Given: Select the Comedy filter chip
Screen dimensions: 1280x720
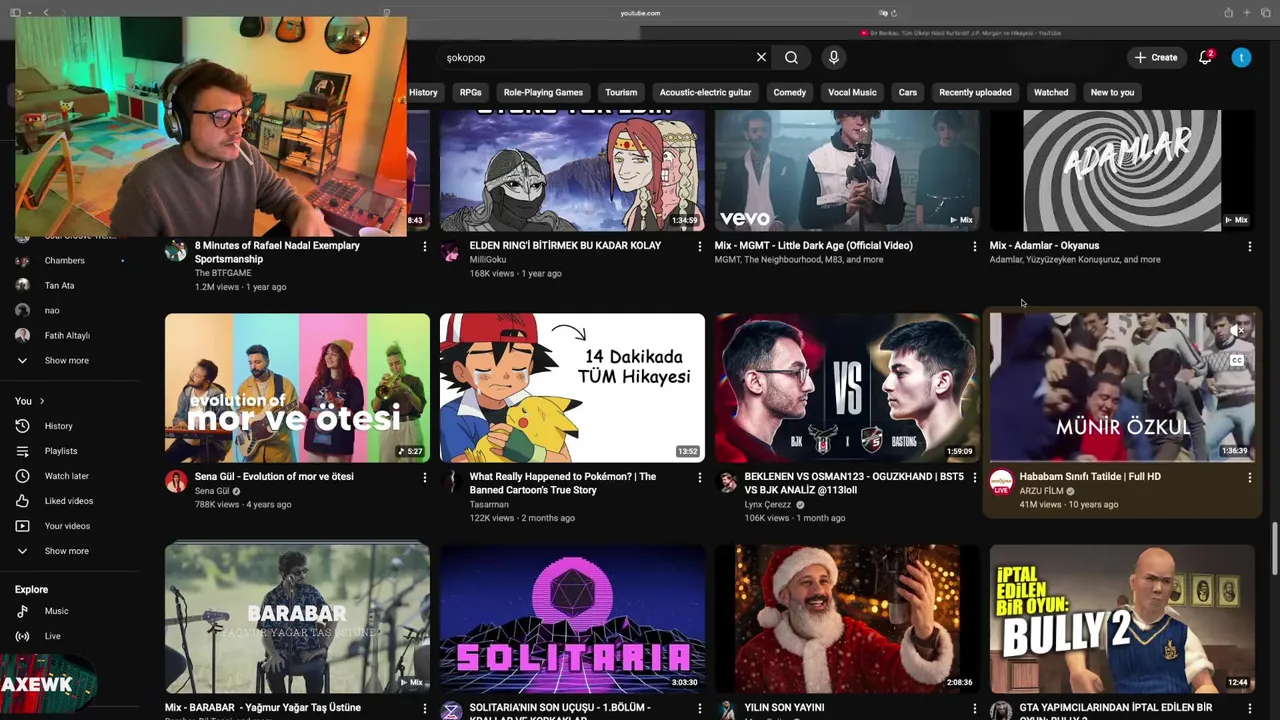Looking at the screenshot, I should click(789, 92).
